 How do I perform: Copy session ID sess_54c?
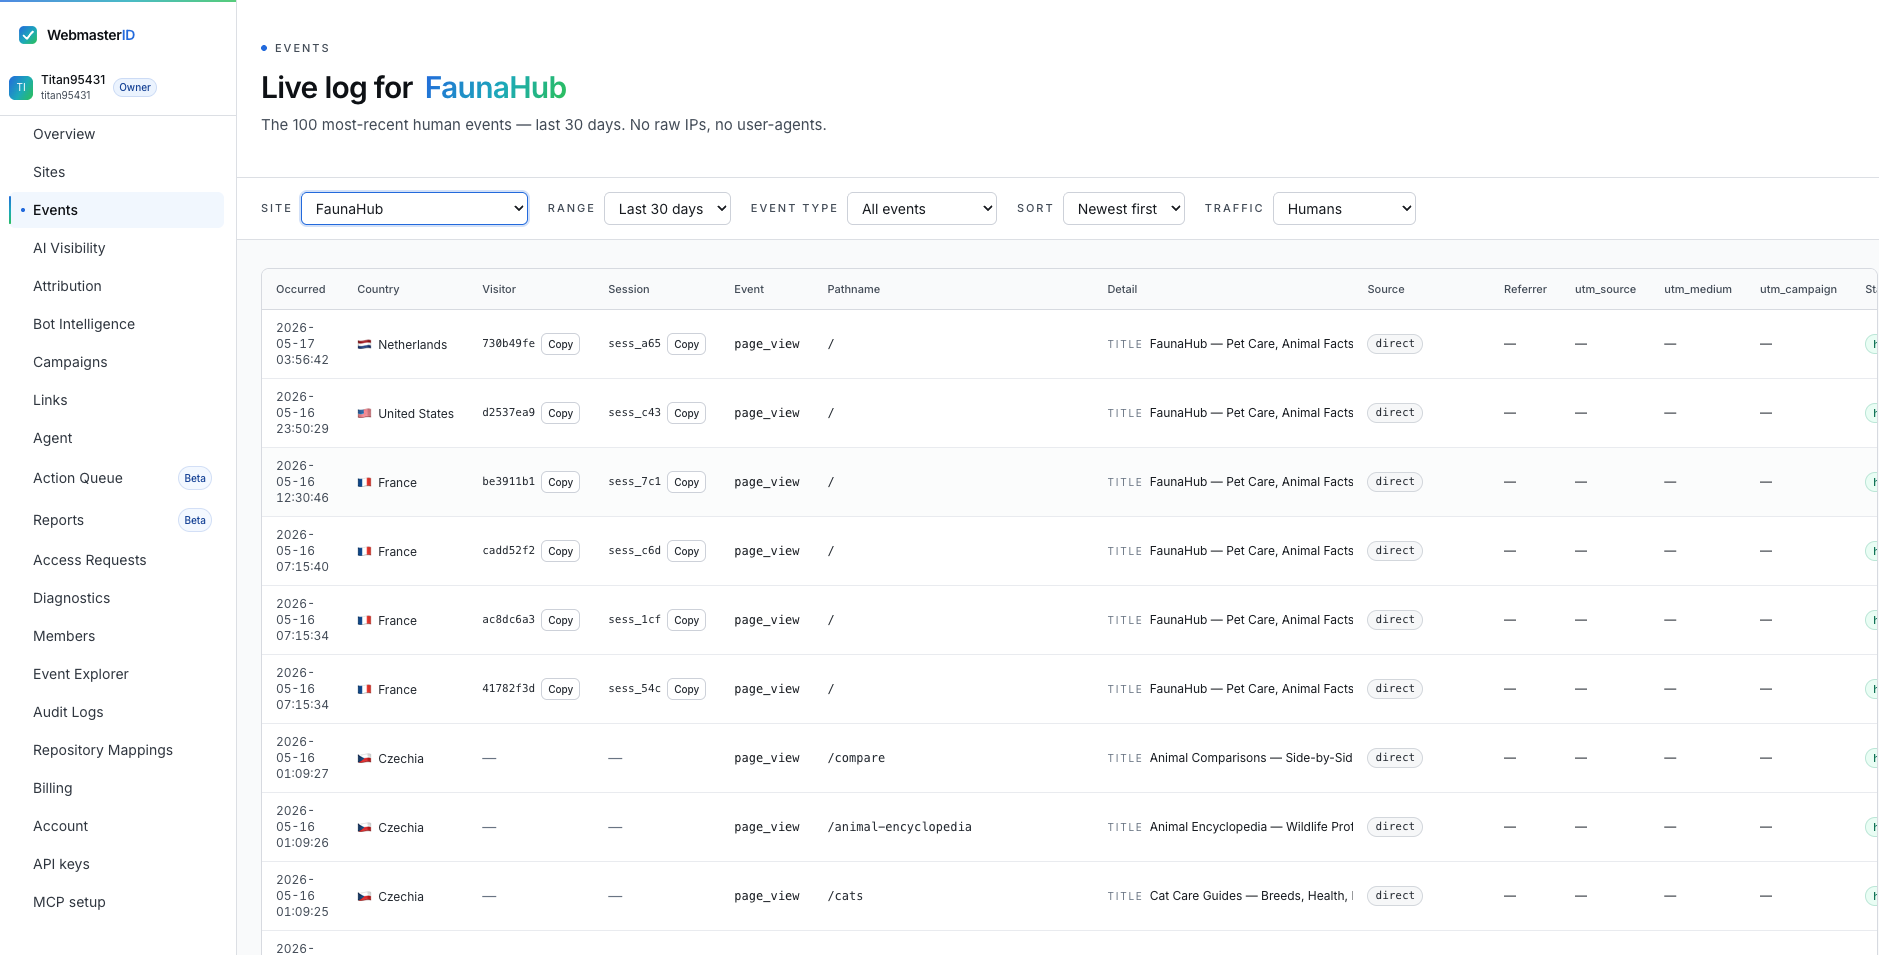click(687, 689)
